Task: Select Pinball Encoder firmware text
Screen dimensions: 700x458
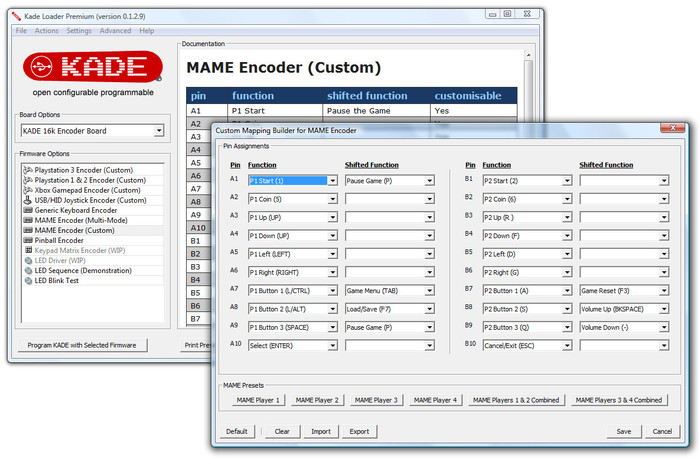Action: point(59,240)
